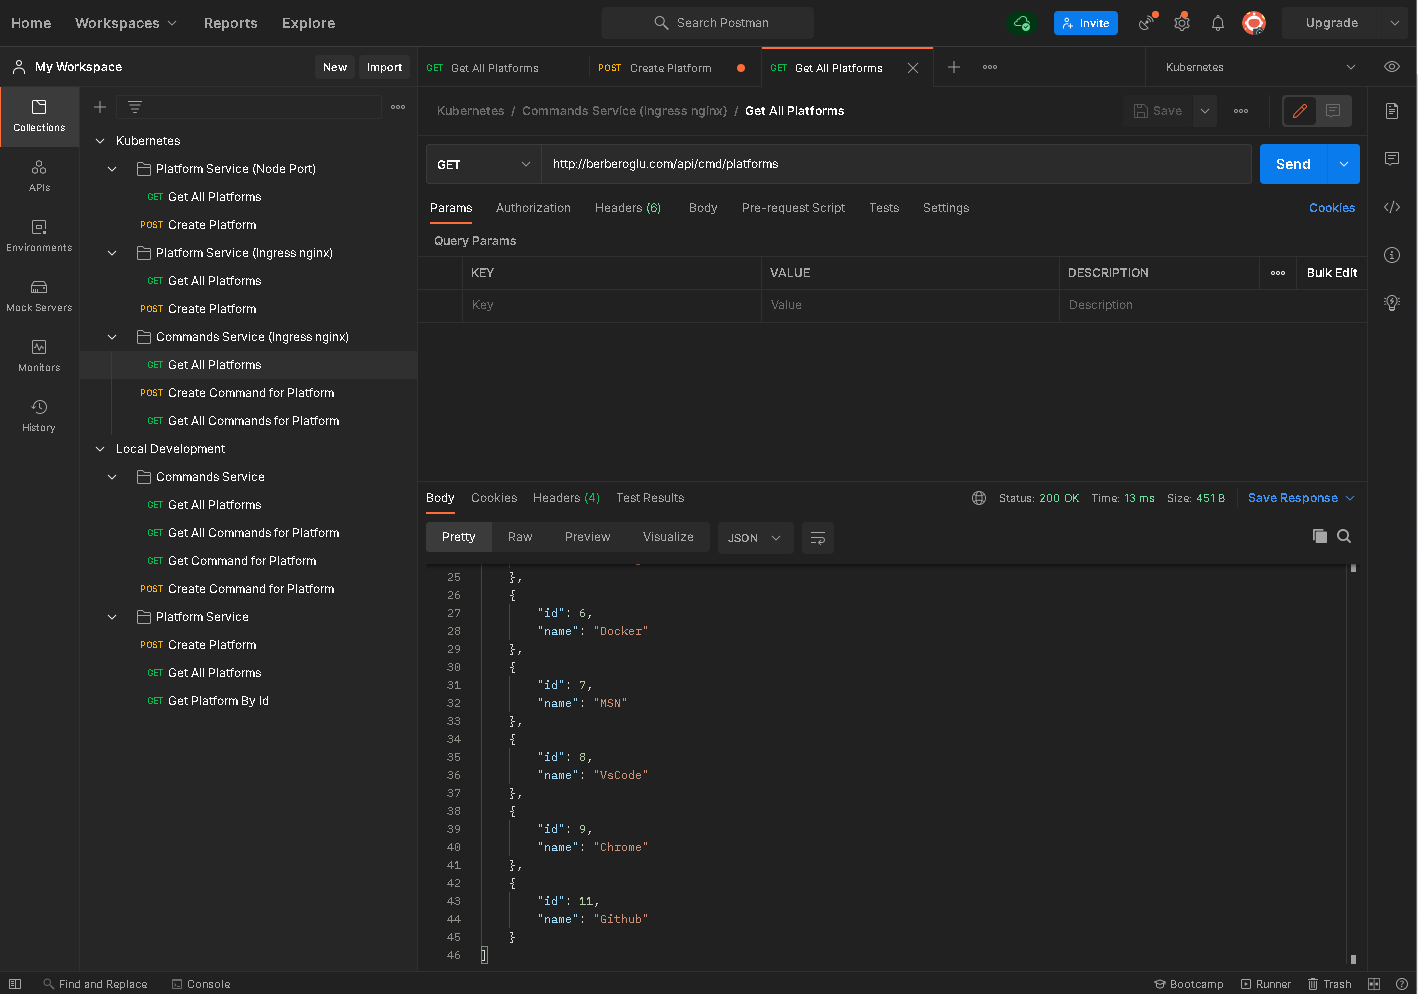The width and height of the screenshot is (1418, 994).
Task: Open the JSON format dropdown
Action: (755, 538)
